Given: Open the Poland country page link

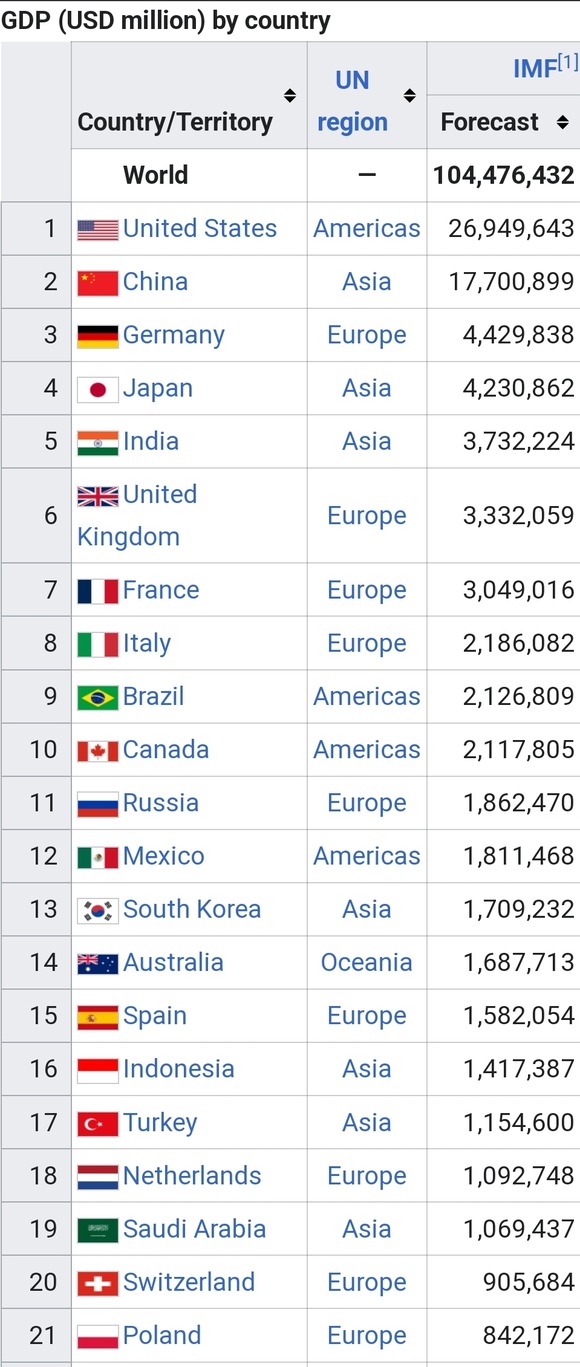Looking at the screenshot, I should pos(160,1335).
